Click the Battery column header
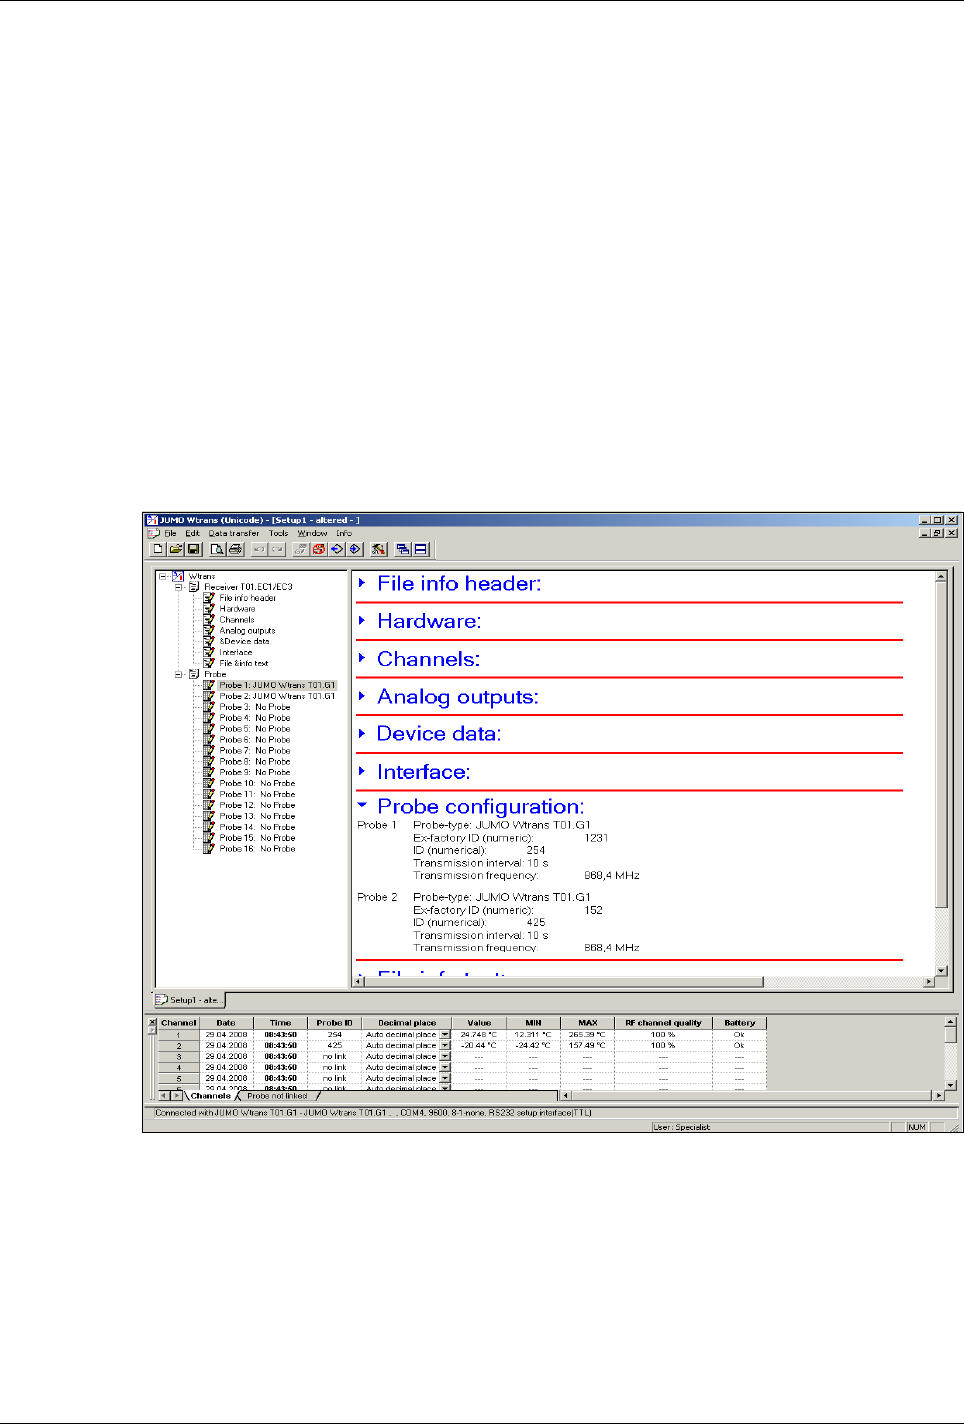The image size is (964, 1424). pos(739,1023)
